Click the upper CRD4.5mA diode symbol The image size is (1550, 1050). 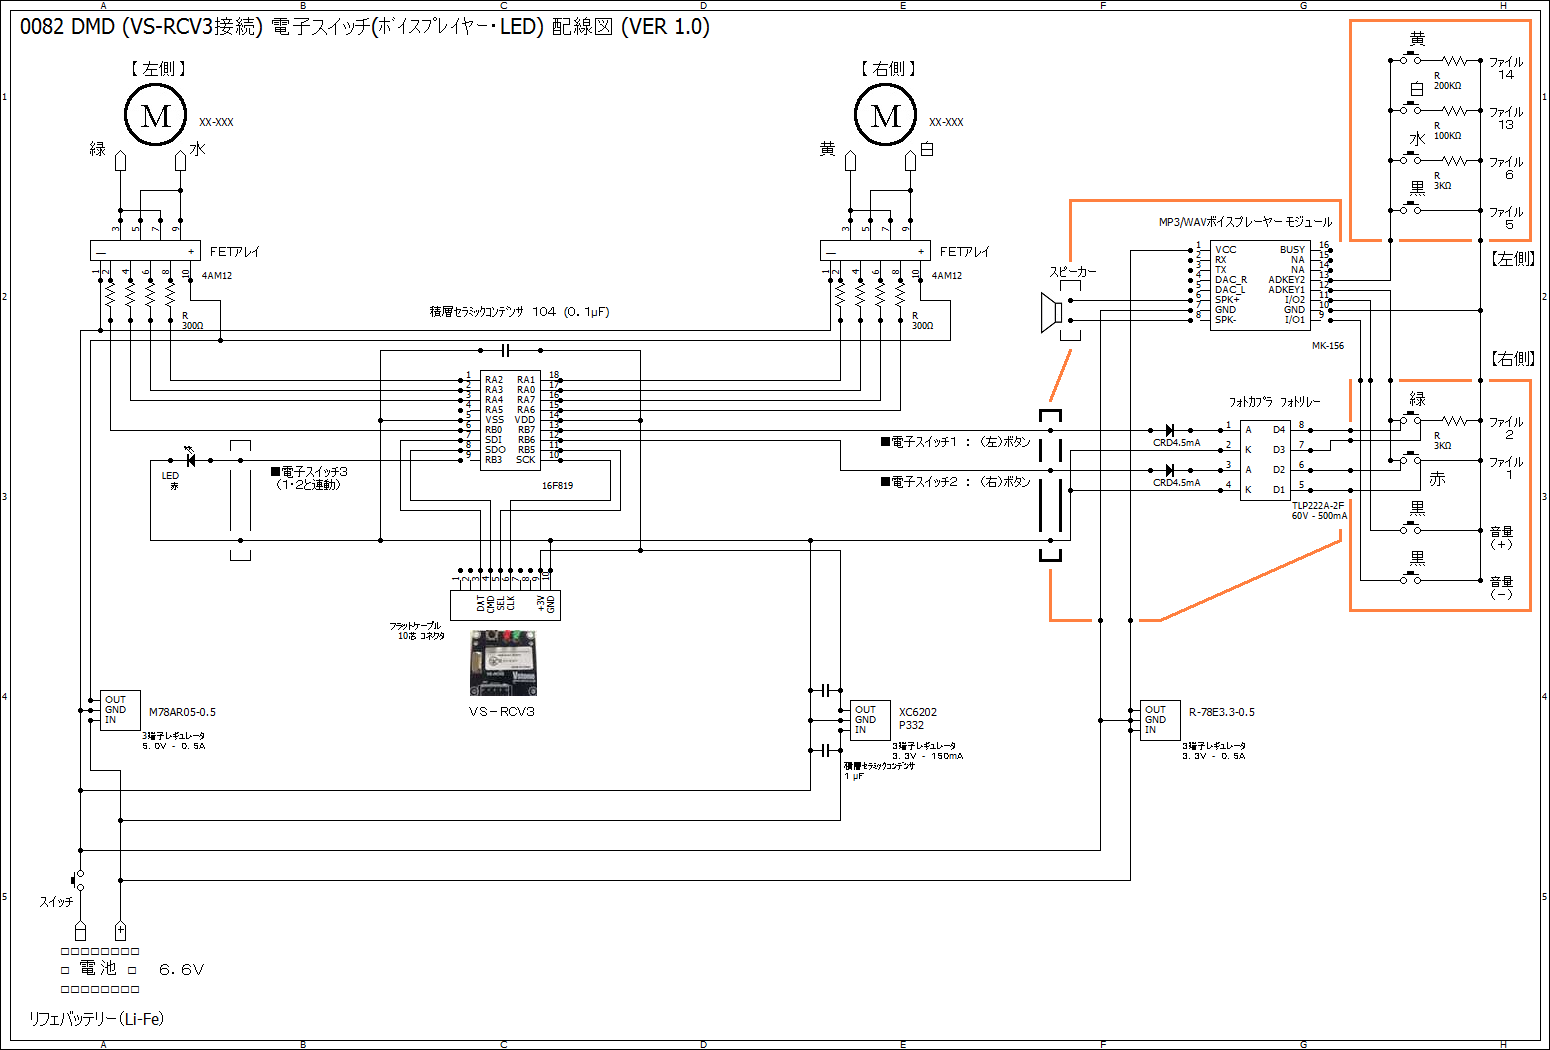point(1168,430)
